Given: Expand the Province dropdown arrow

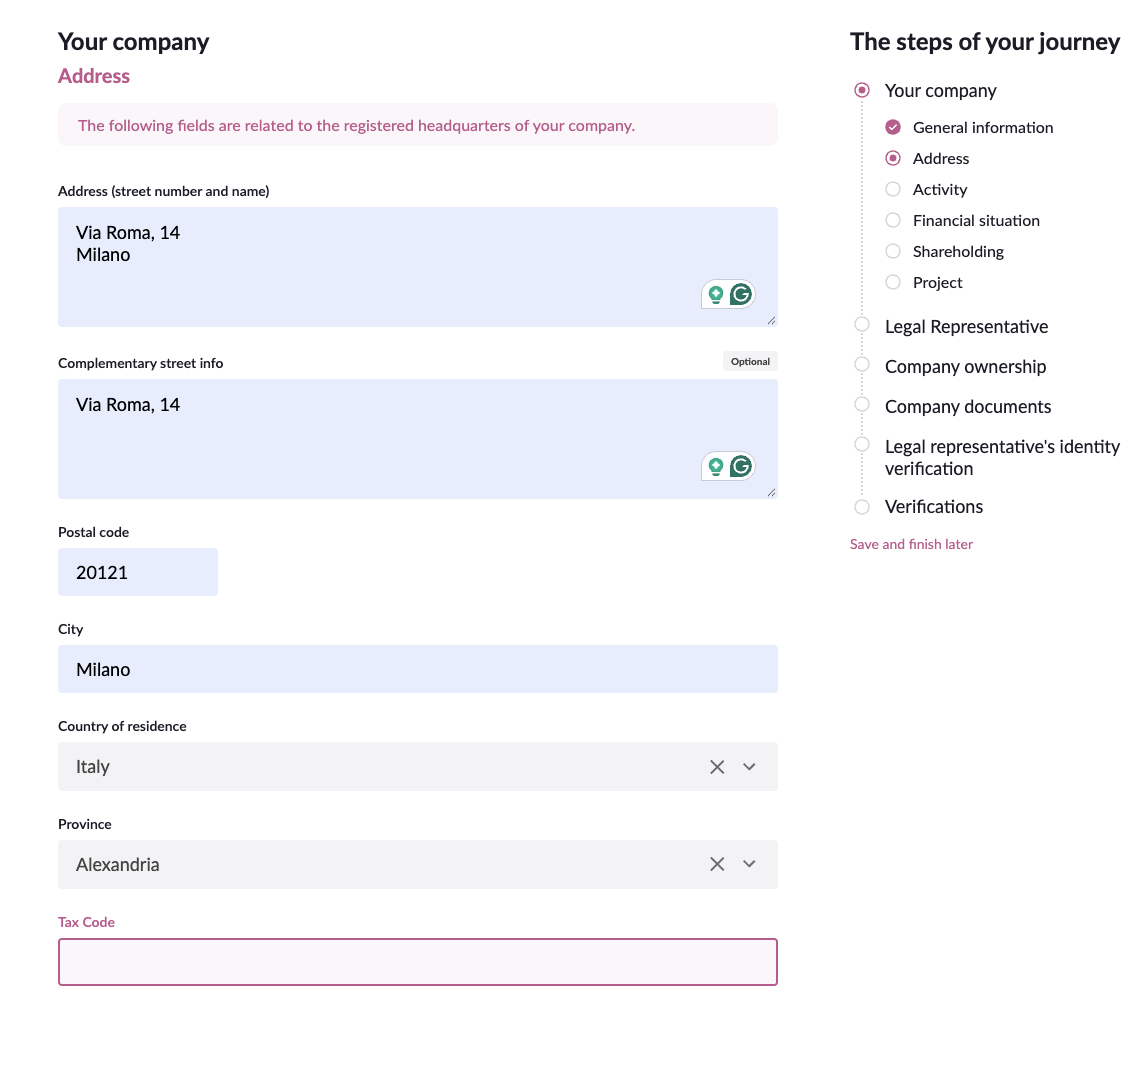Looking at the screenshot, I should [x=749, y=864].
